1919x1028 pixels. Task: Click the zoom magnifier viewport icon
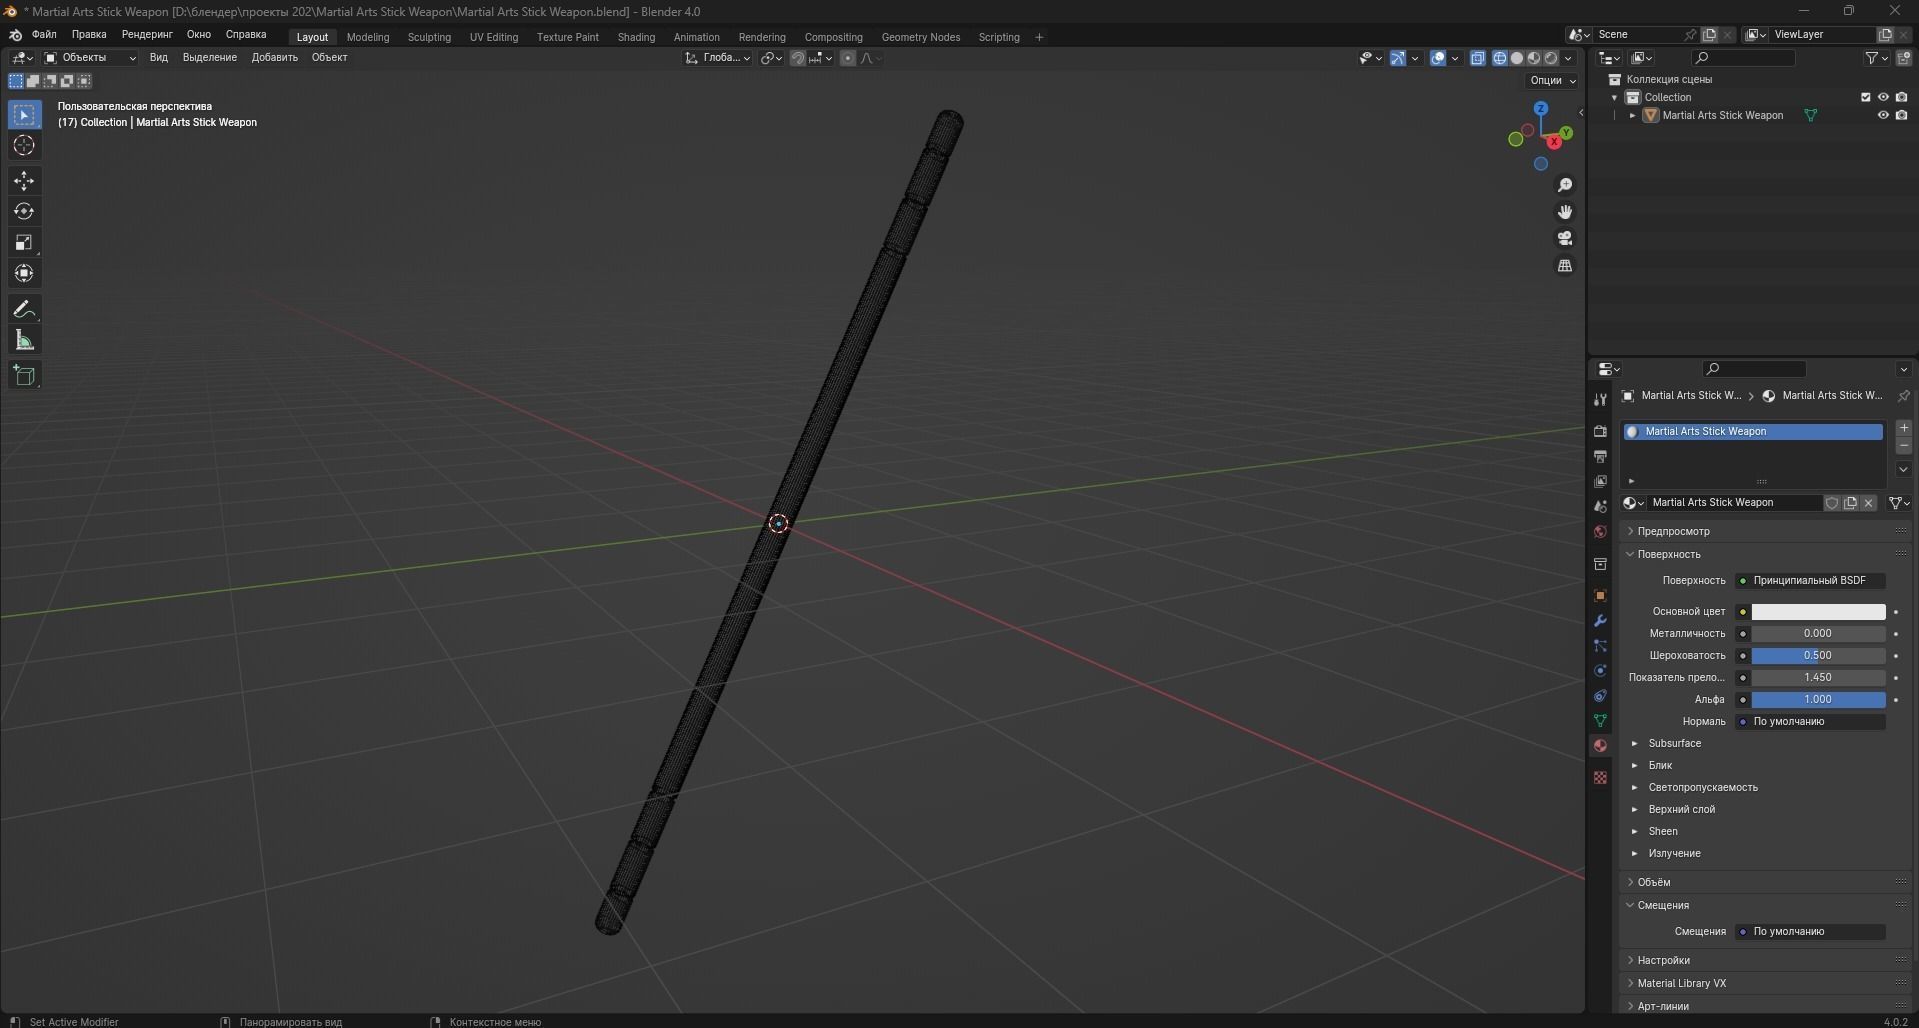[x=1565, y=185]
